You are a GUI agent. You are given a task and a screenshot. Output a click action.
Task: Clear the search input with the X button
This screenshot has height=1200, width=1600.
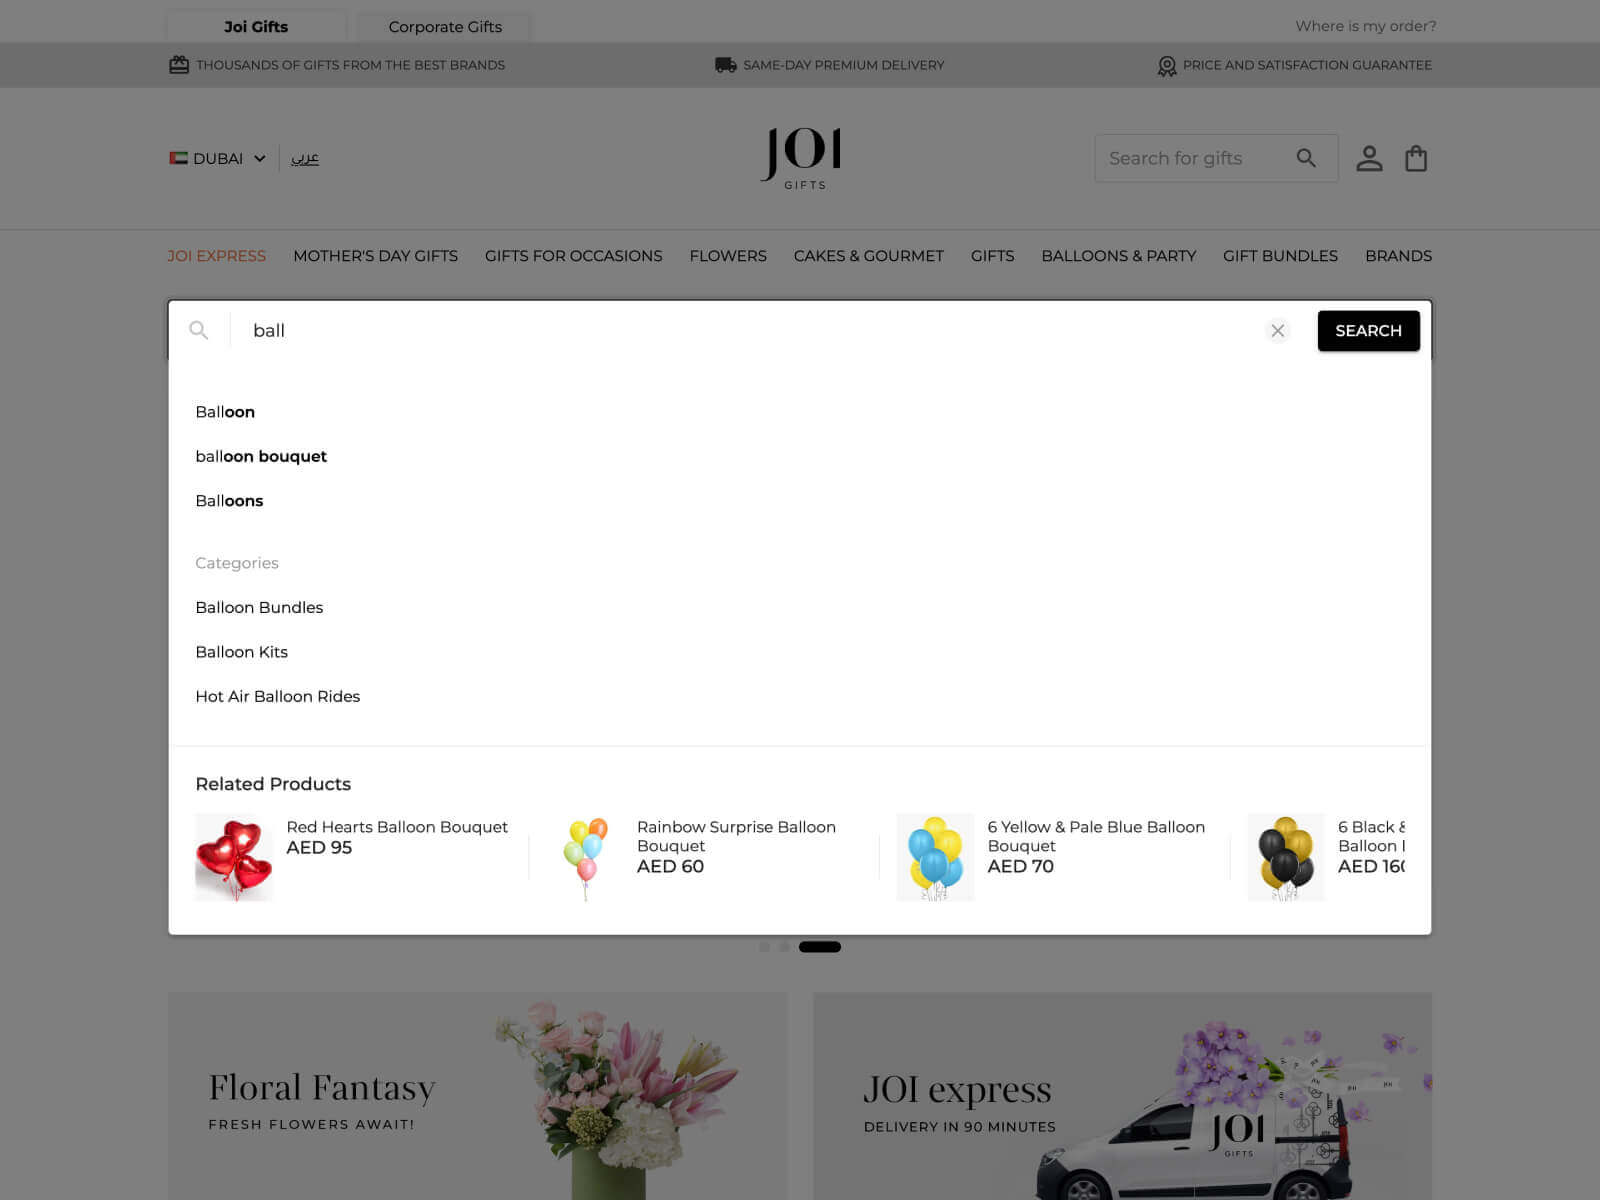point(1277,330)
